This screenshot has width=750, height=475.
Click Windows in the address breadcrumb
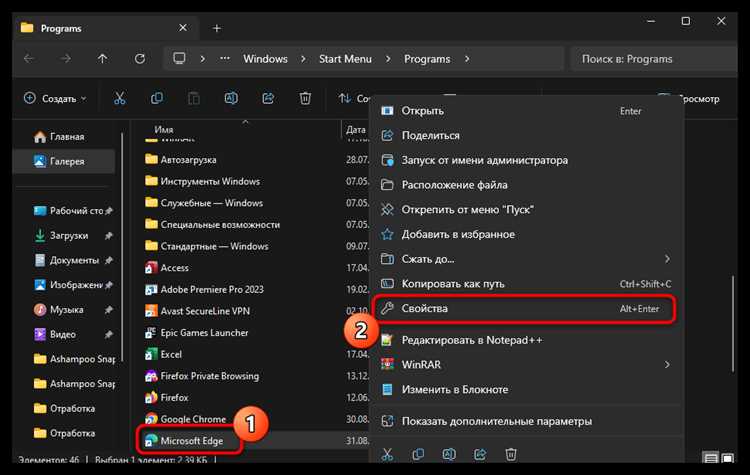click(x=265, y=59)
